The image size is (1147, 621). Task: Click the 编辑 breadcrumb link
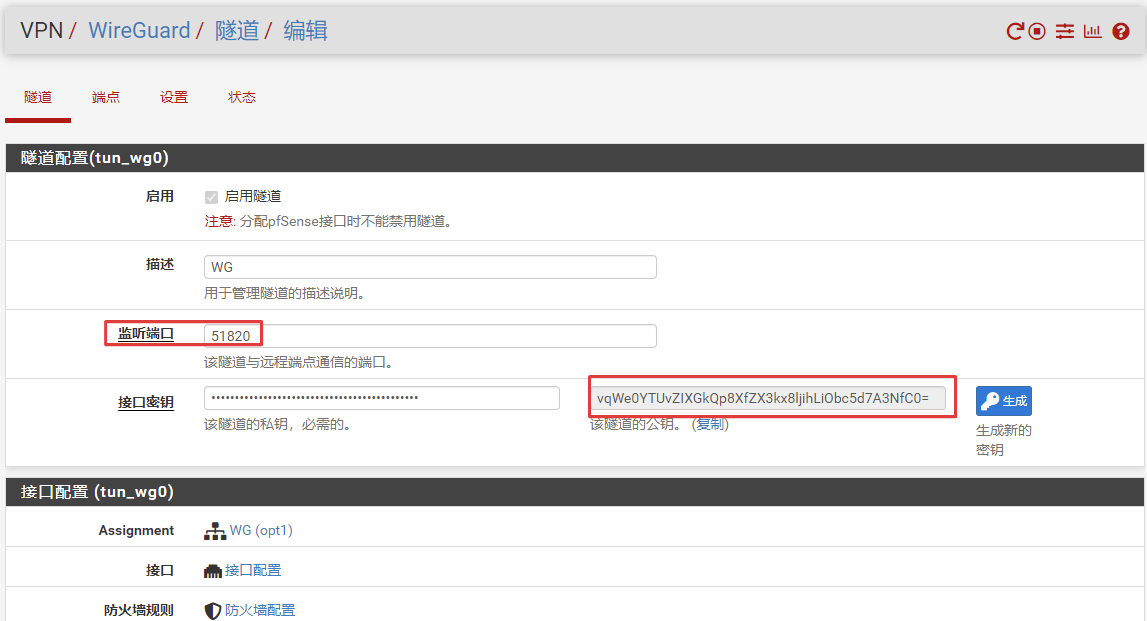click(x=306, y=31)
